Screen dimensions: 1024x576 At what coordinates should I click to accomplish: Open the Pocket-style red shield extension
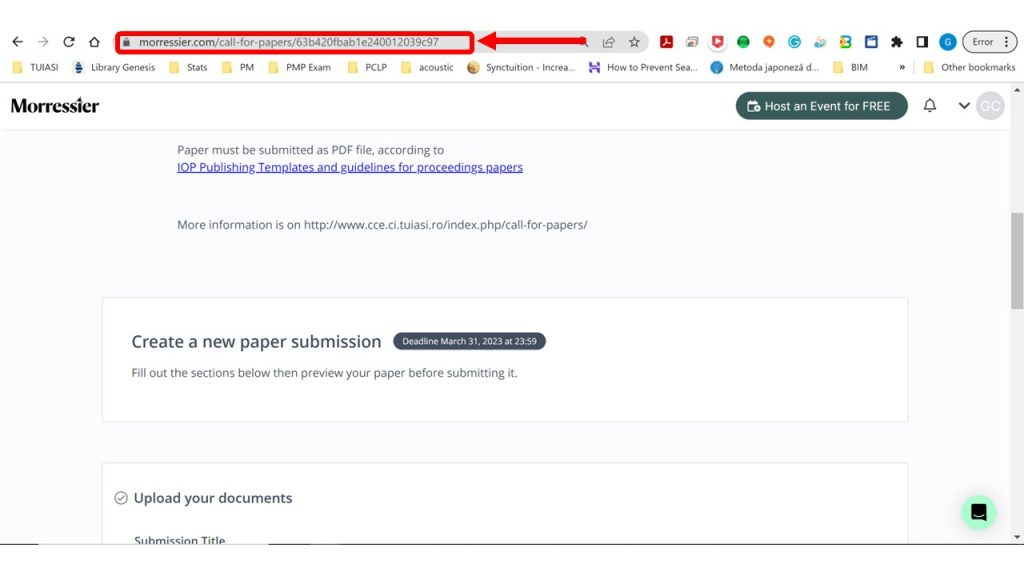717,42
